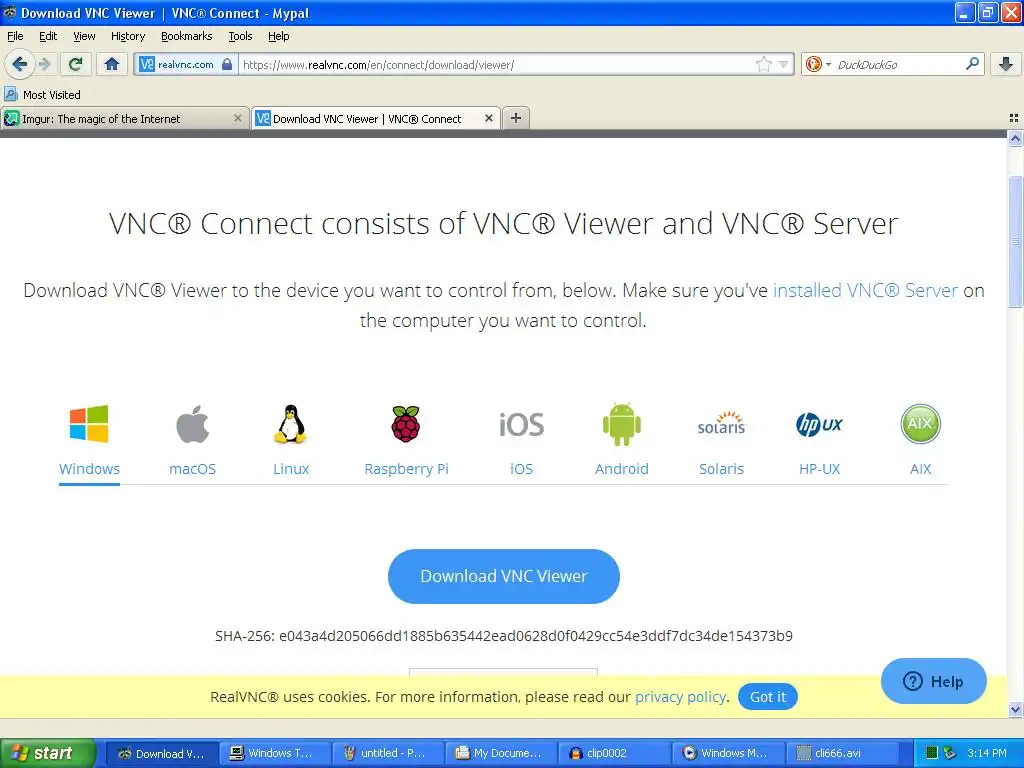Image resolution: width=1024 pixels, height=768 pixels.
Task: Bookmark this page with the star icon
Action: tap(763, 64)
